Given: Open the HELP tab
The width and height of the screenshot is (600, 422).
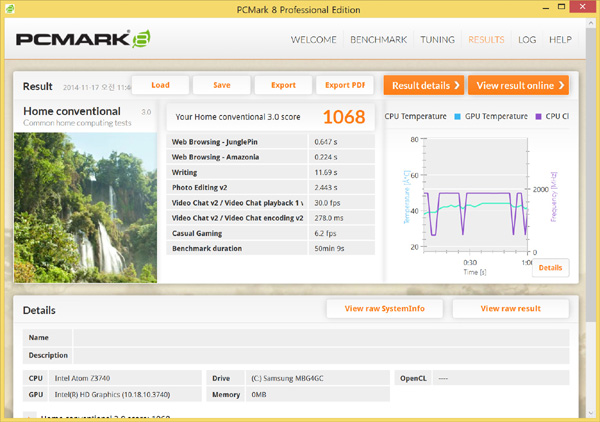Looking at the screenshot, I should (x=560, y=40).
